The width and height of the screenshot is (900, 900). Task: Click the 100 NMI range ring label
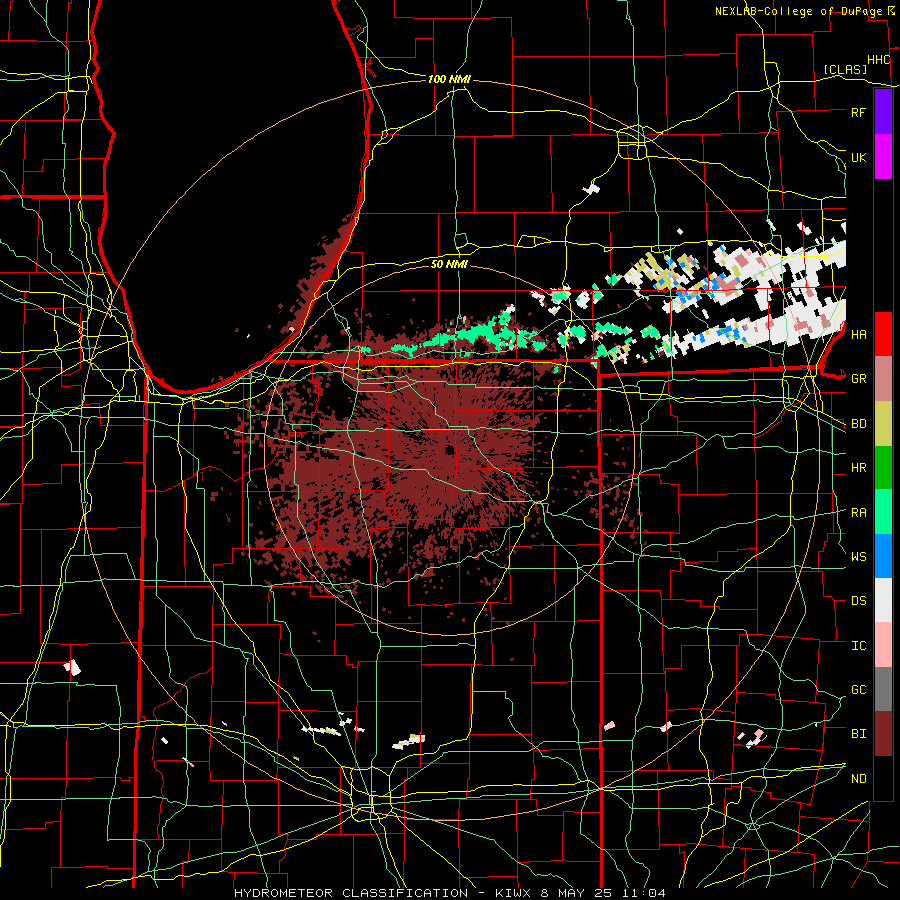(449, 79)
